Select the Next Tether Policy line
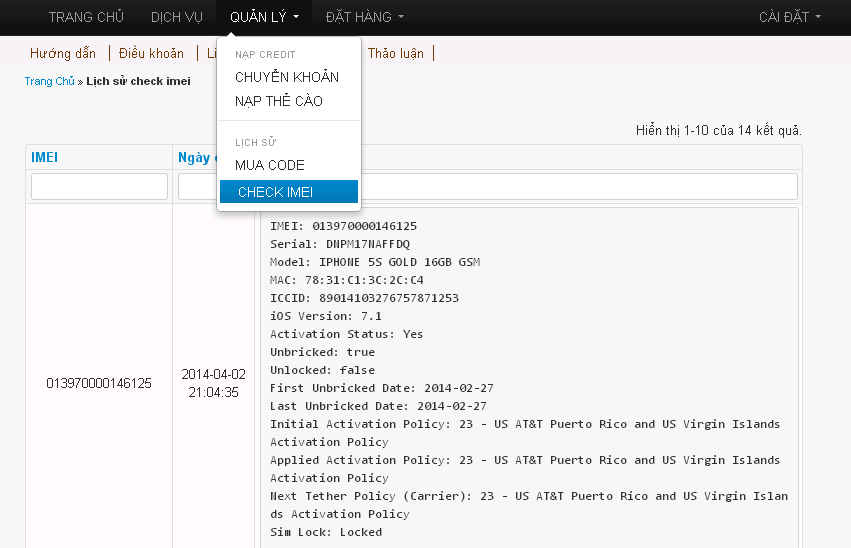The height and width of the screenshot is (548, 851). (x=529, y=505)
